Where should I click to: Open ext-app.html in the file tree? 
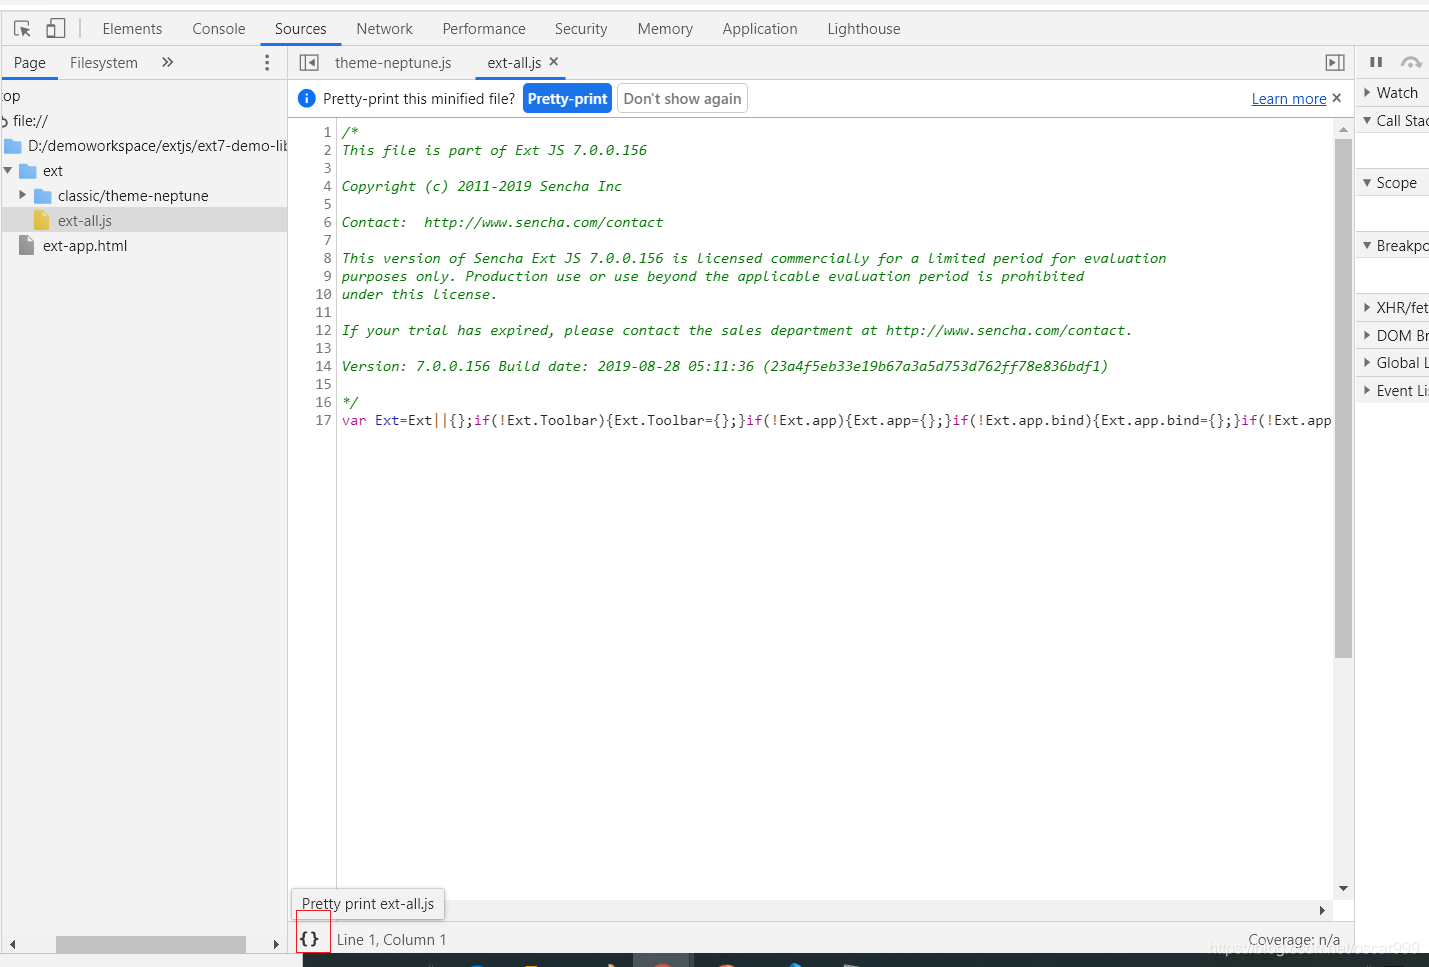[85, 246]
